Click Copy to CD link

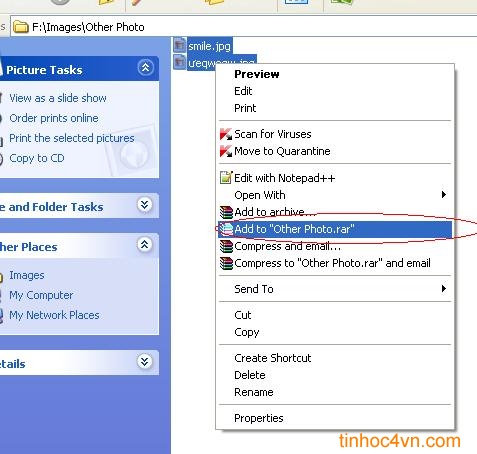pyautogui.click(x=37, y=158)
